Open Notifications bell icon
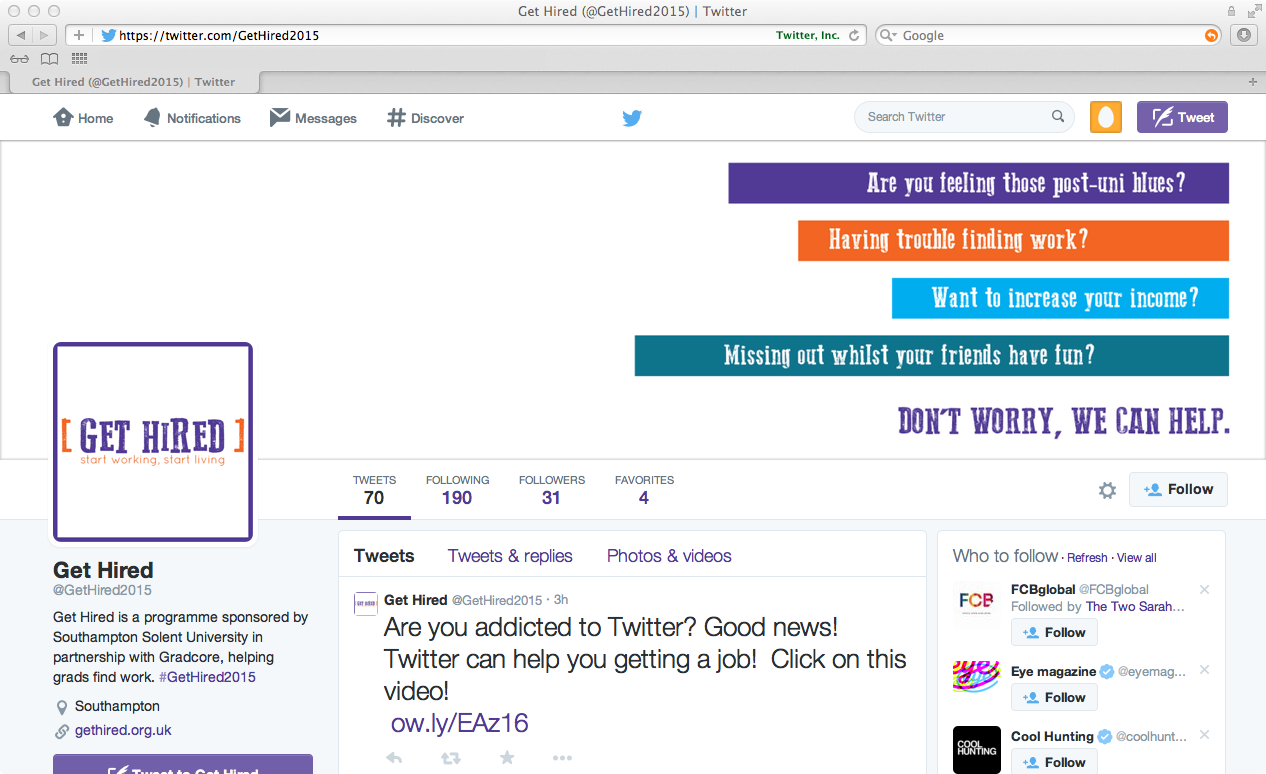Image resolution: width=1266 pixels, height=774 pixels. (x=152, y=117)
